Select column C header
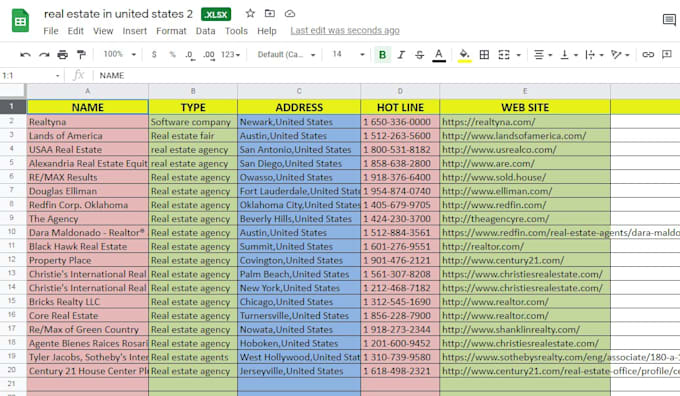 [x=299, y=91]
